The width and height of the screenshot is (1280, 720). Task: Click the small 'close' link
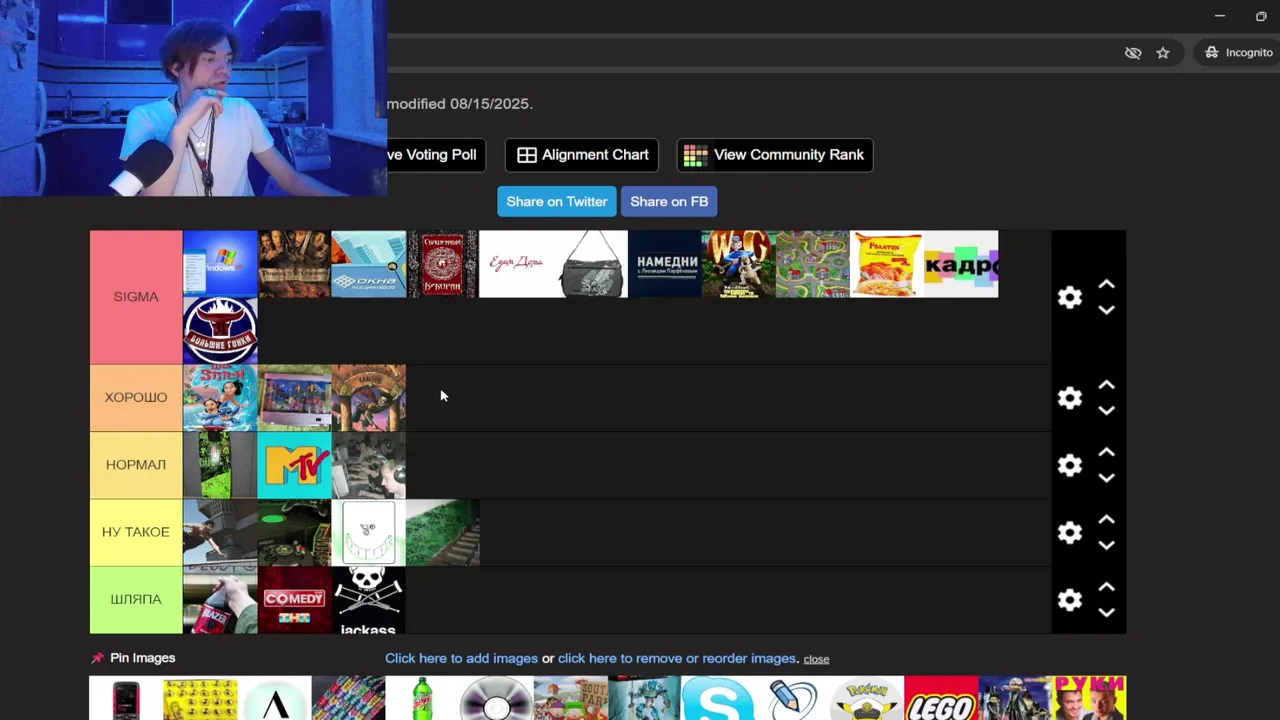coord(816,659)
